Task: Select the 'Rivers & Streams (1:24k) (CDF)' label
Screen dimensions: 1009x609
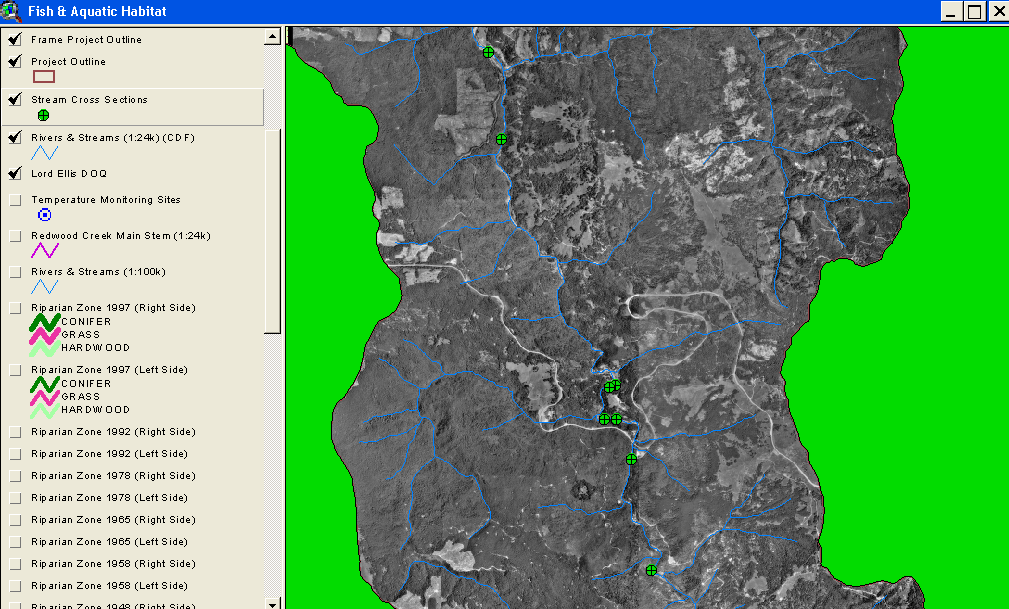Action: [113, 137]
